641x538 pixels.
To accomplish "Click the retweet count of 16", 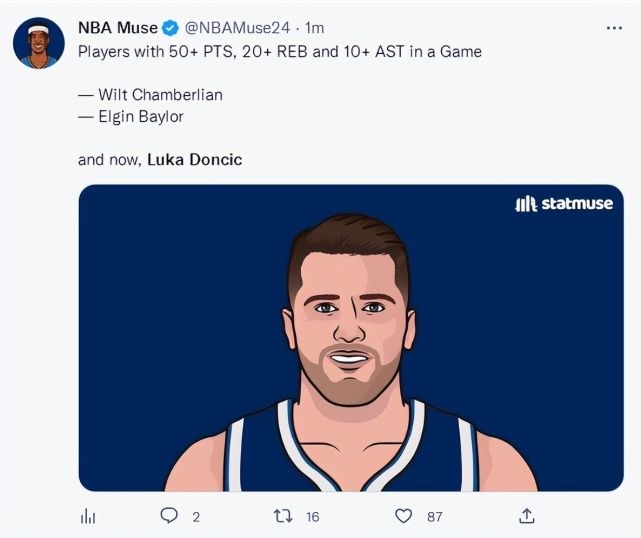I will click(x=313, y=516).
